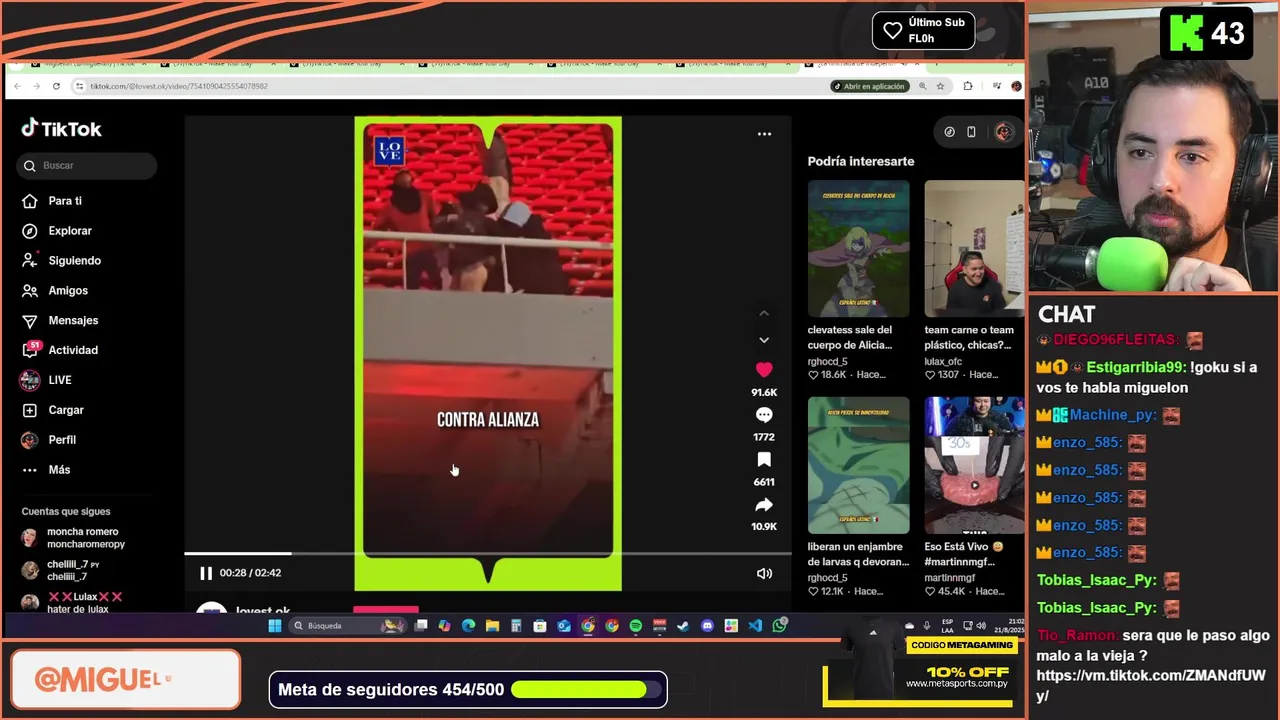
Task: Open the rghocd_5 author under clevatess video
Action: [x=828, y=361]
